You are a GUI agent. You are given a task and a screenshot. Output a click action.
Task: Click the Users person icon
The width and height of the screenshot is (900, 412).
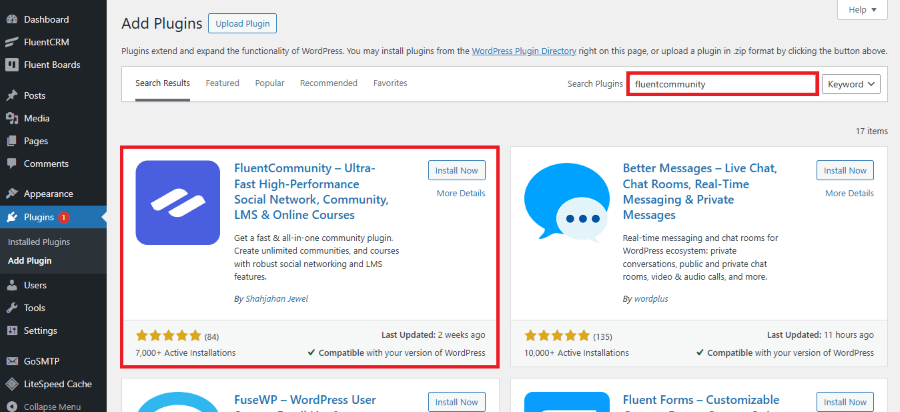(x=11, y=285)
